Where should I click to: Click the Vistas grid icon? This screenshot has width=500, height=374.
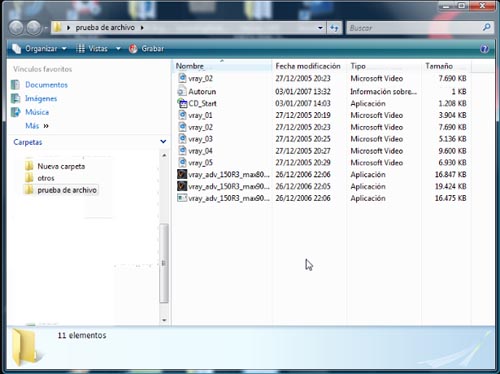80,49
